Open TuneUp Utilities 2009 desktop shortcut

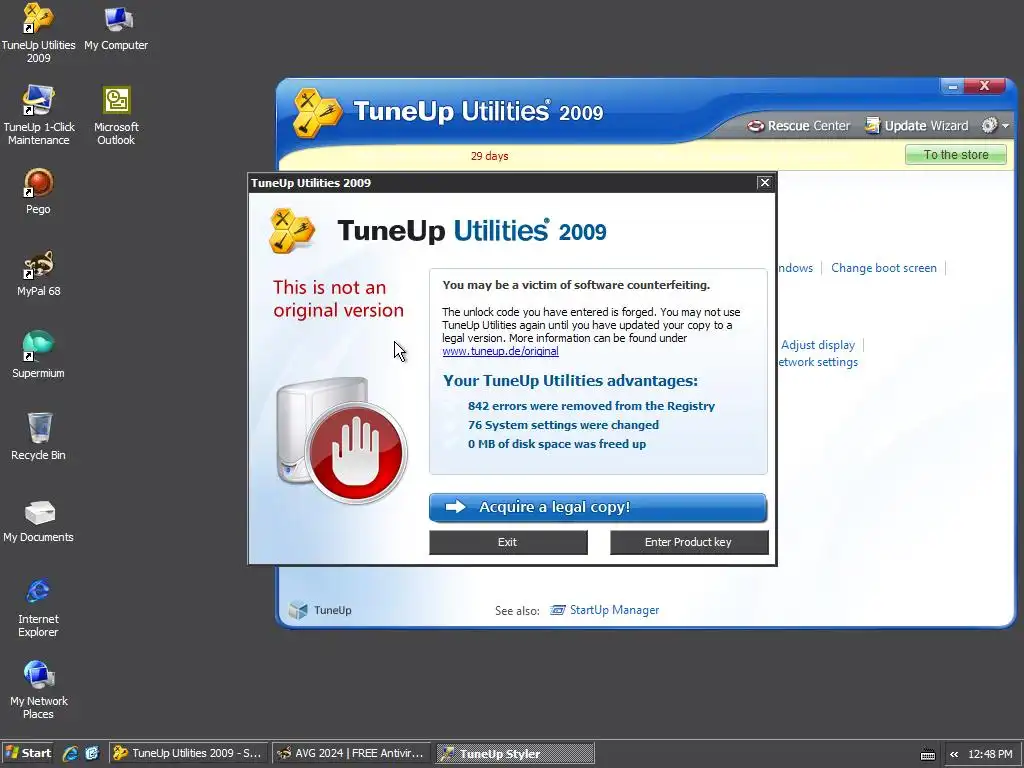[38, 33]
